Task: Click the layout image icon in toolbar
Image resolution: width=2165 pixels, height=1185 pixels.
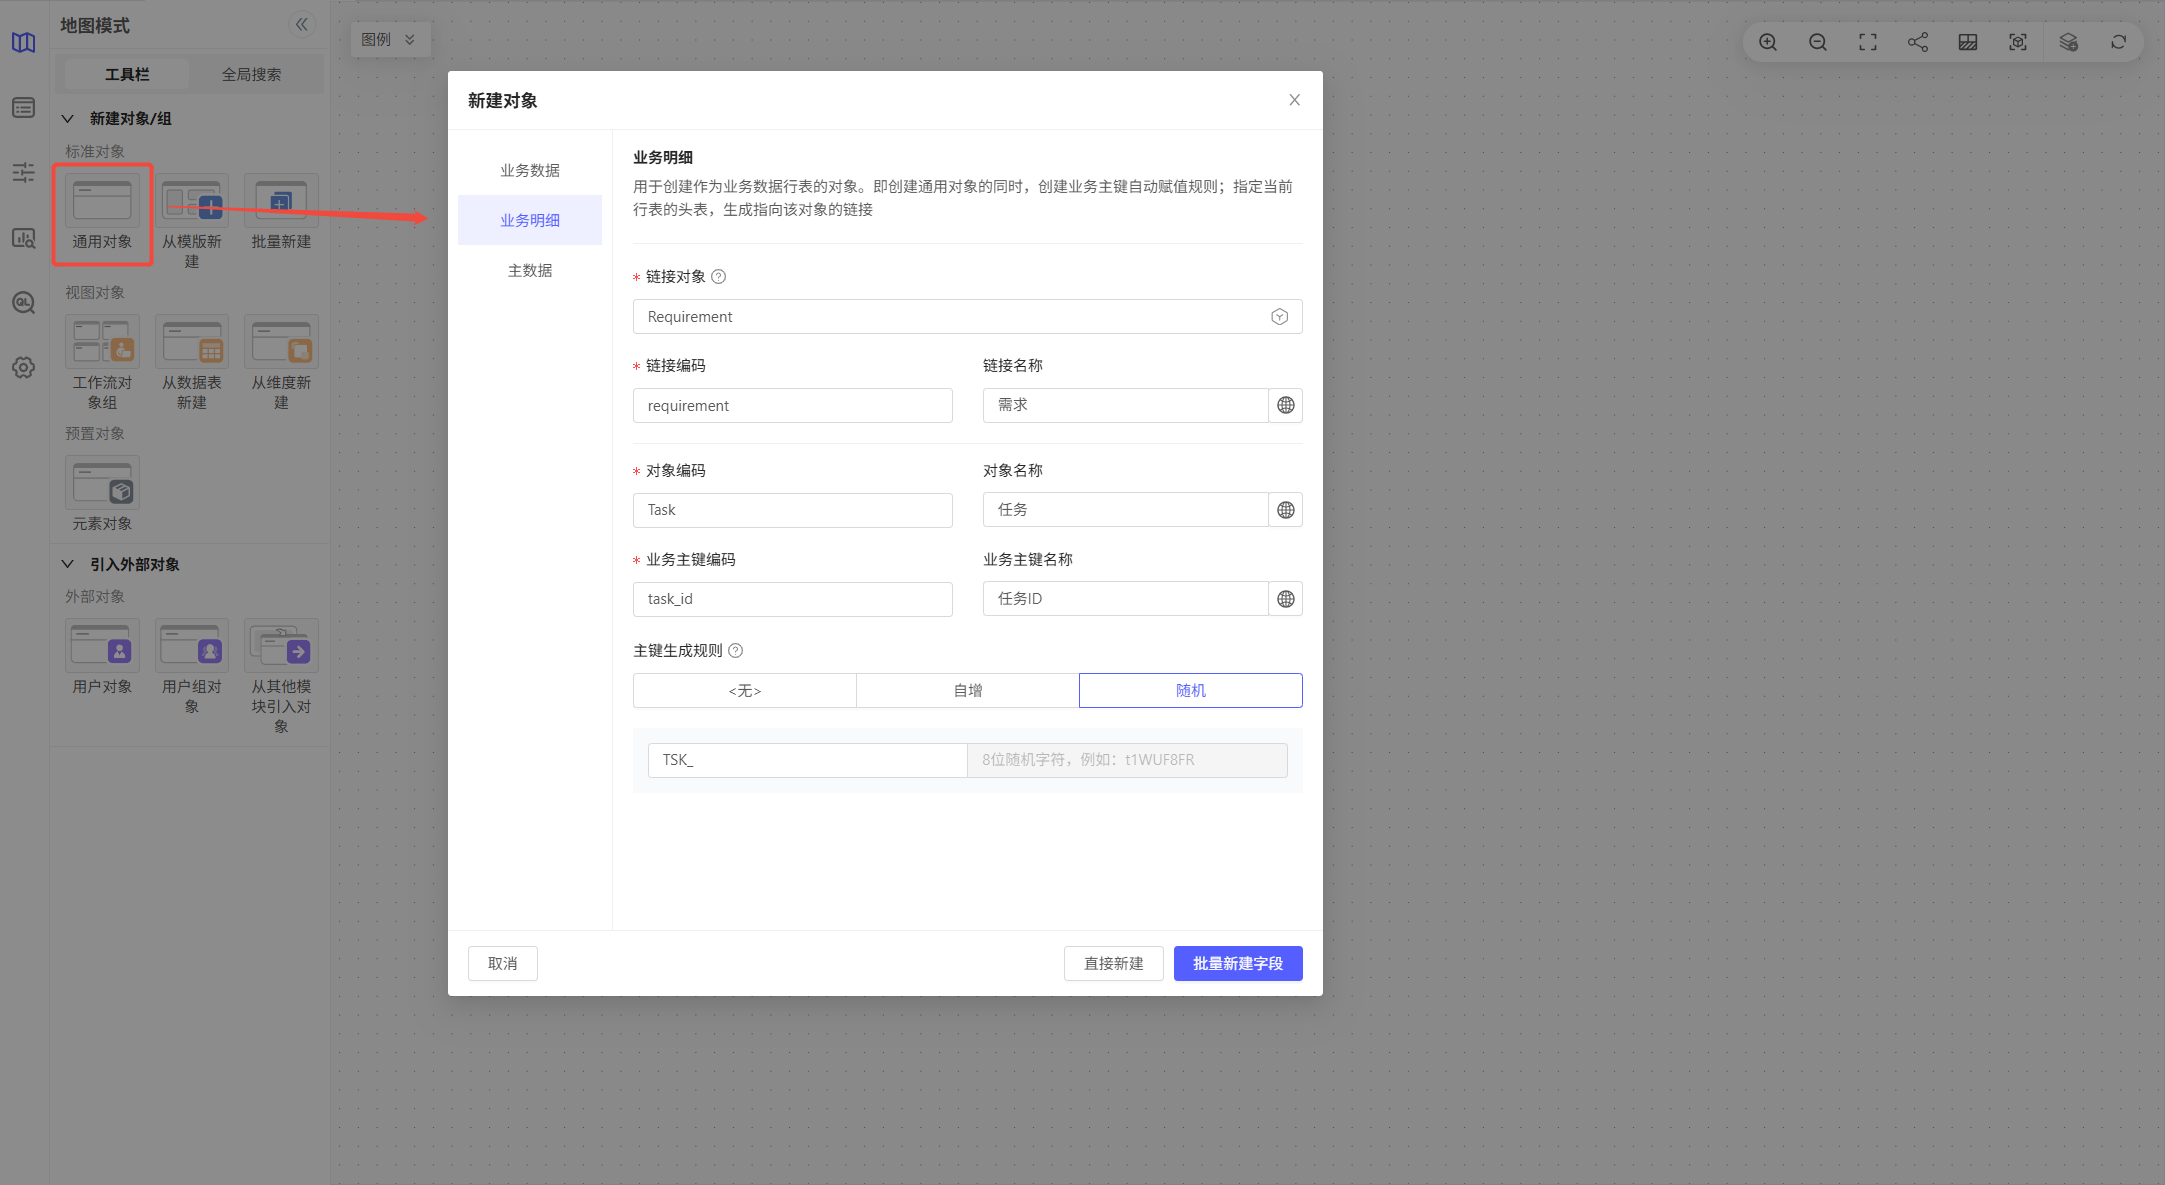Action: click(1968, 42)
